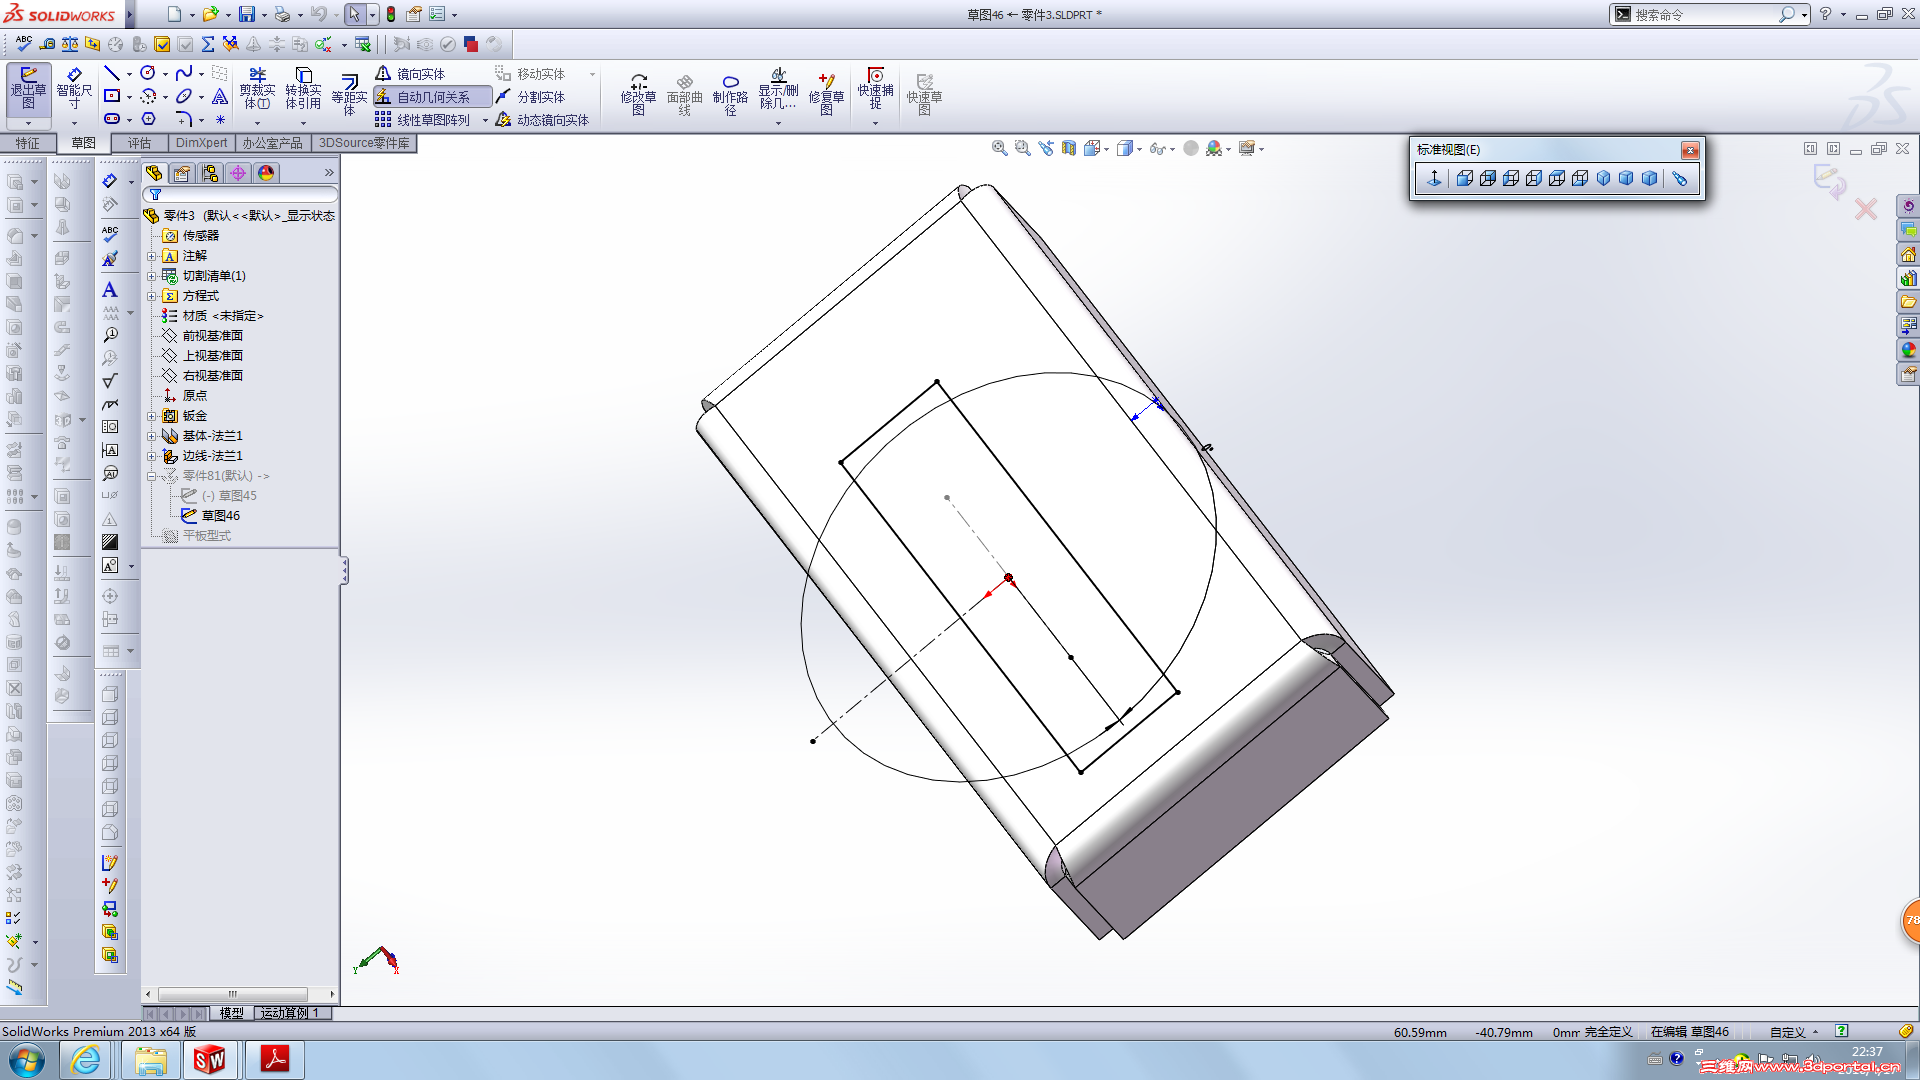This screenshot has height=1080, width=1920.
Task: Collapse the 零件81 tree node
Action: coord(152,476)
